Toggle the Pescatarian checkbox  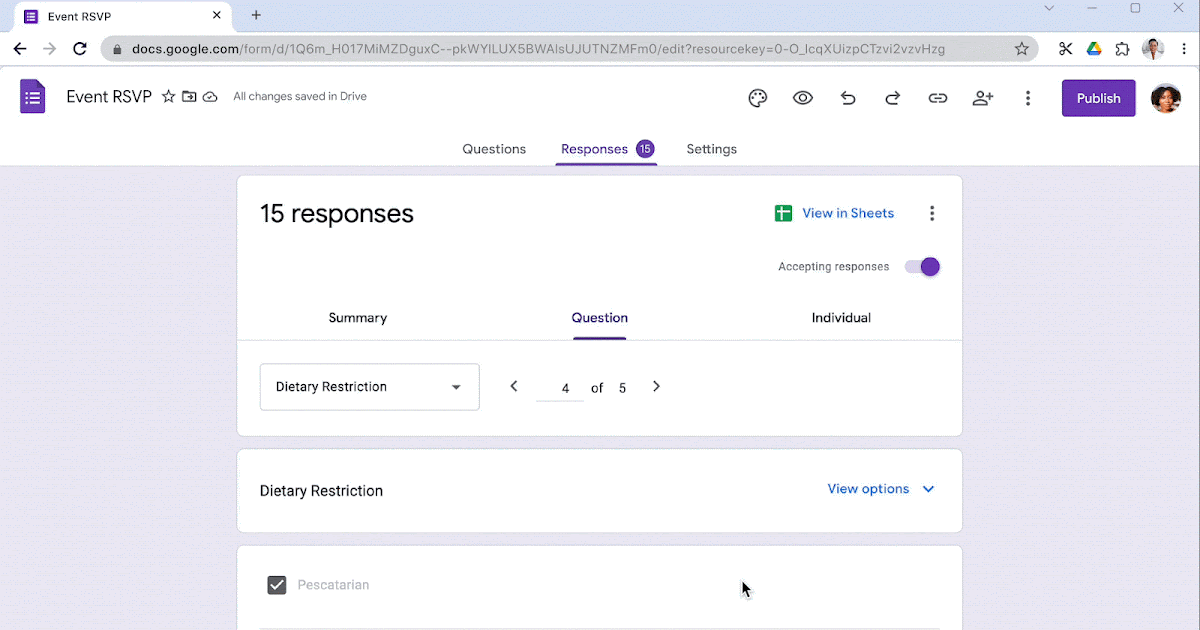click(277, 585)
